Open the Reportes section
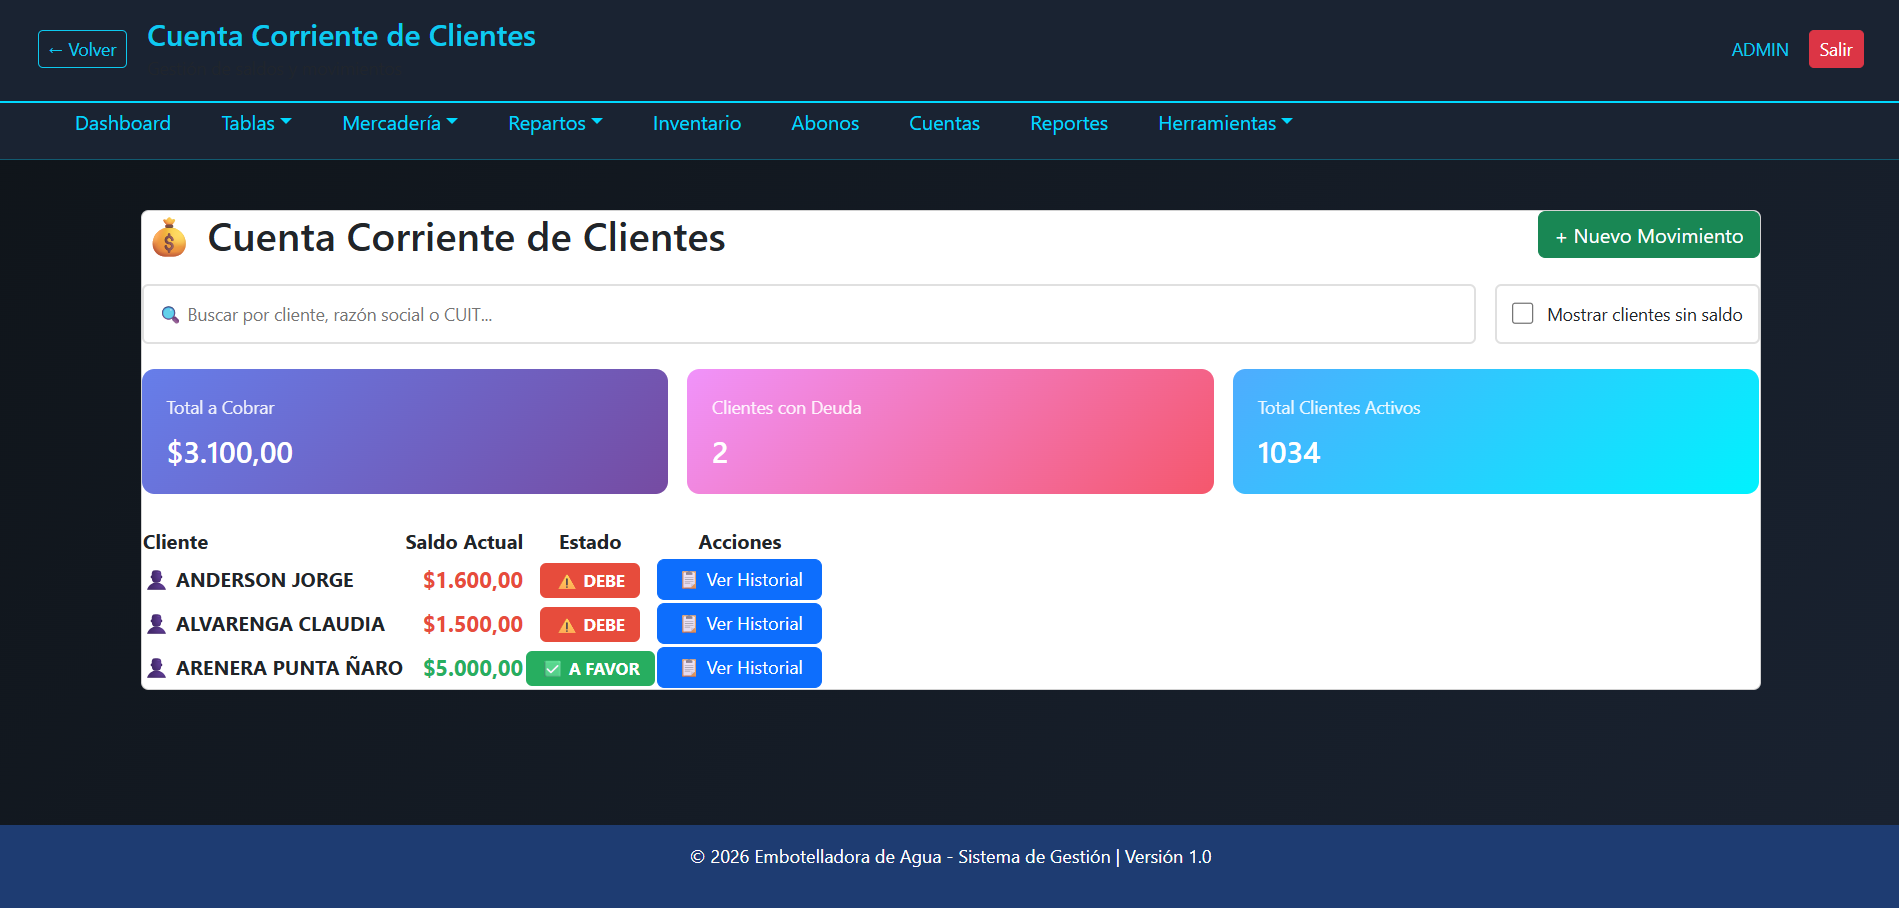The height and width of the screenshot is (908, 1899). [x=1068, y=123]
